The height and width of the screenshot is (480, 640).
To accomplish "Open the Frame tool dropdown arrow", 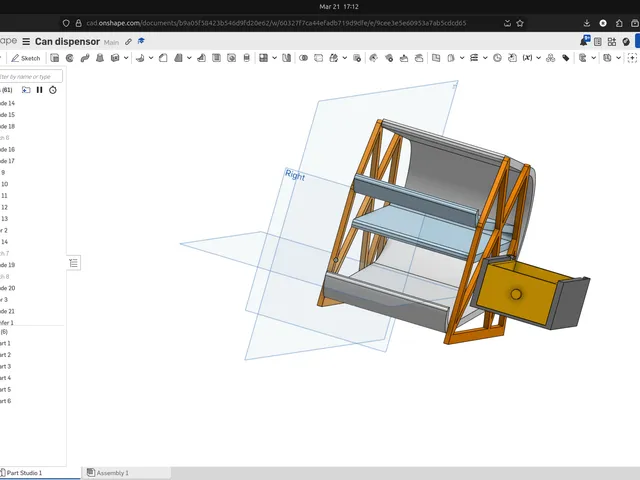I will point(618,58).
